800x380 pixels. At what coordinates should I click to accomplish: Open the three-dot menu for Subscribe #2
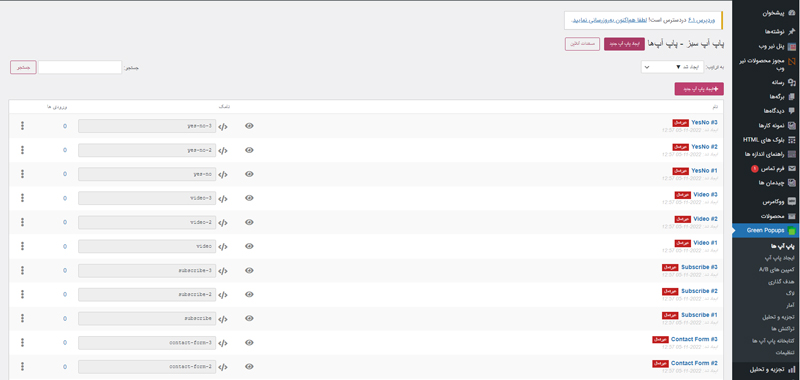[x=22, y=294]
